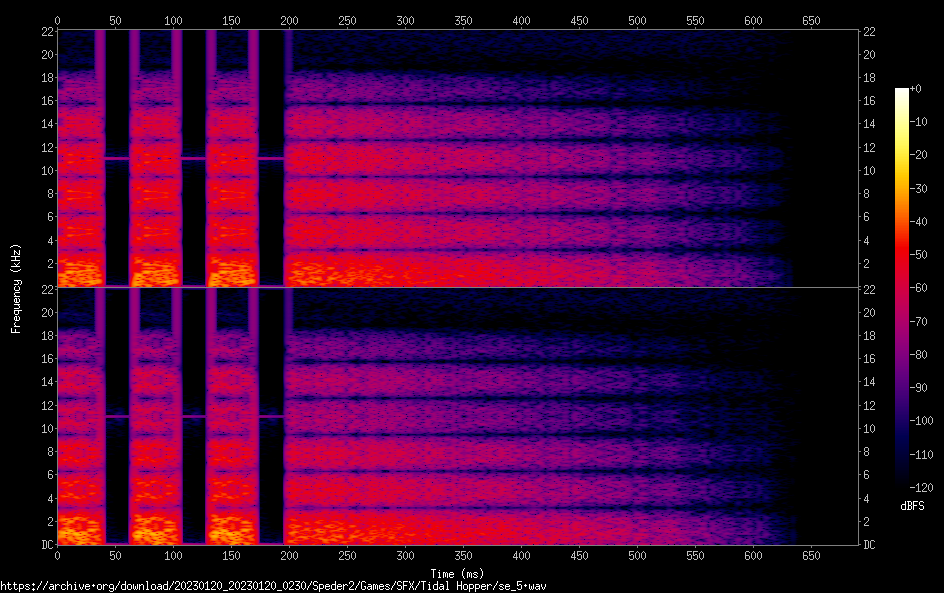944x593 pixels.
Task: Click the 0 tick on top time axis
Action: tap(57, 21)
